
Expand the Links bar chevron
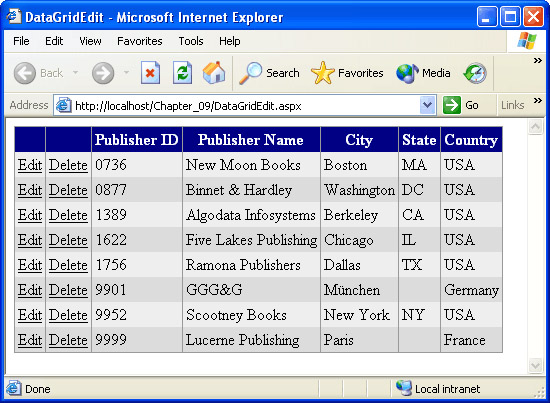(x=537, y=101)
